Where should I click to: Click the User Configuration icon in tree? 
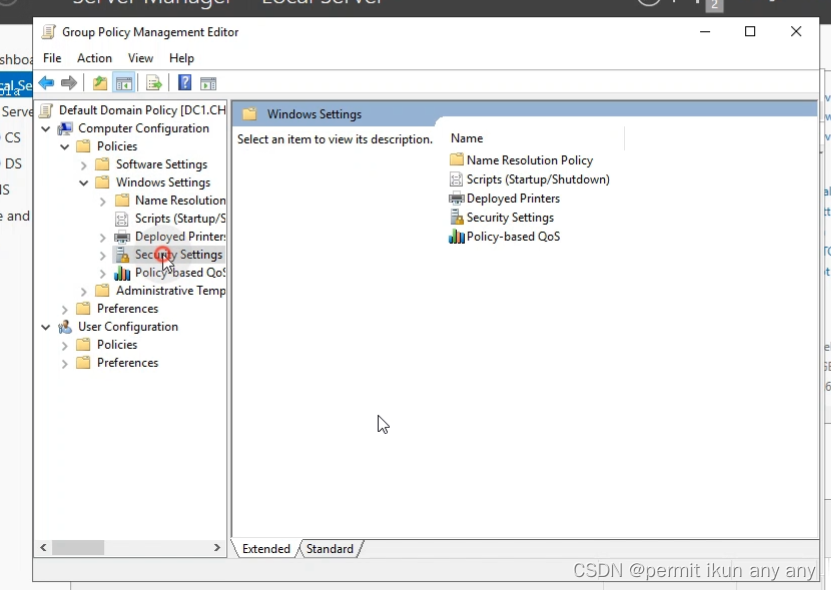(65, 327)
